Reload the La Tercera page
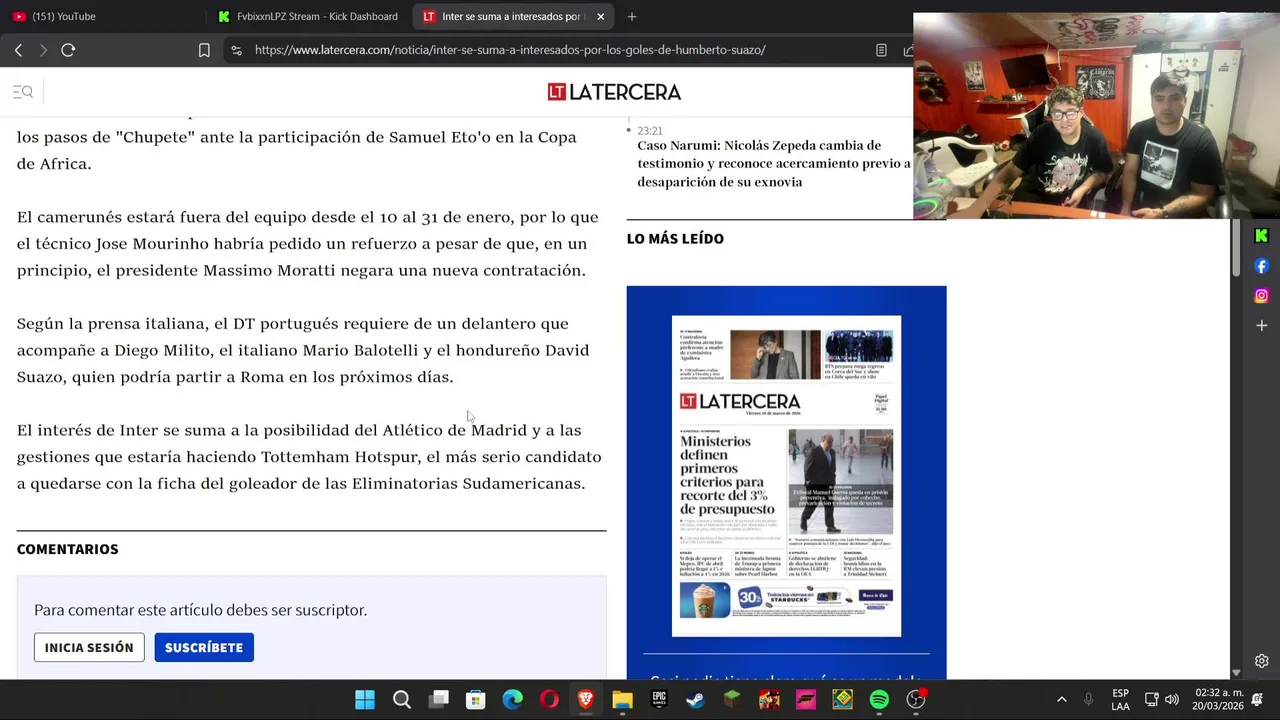The height and width of the screenshot is (720, 1280). pyautogui.click(x=68, y=50)
